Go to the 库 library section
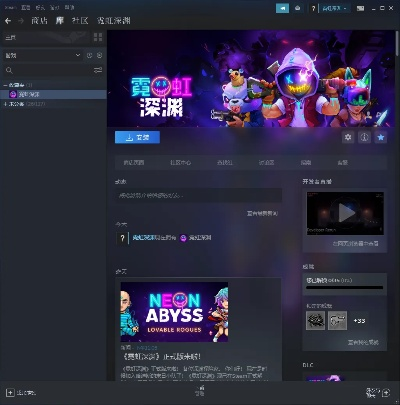Image resolution: width=400 pixels, height=405 pixels. pos(60,21)
